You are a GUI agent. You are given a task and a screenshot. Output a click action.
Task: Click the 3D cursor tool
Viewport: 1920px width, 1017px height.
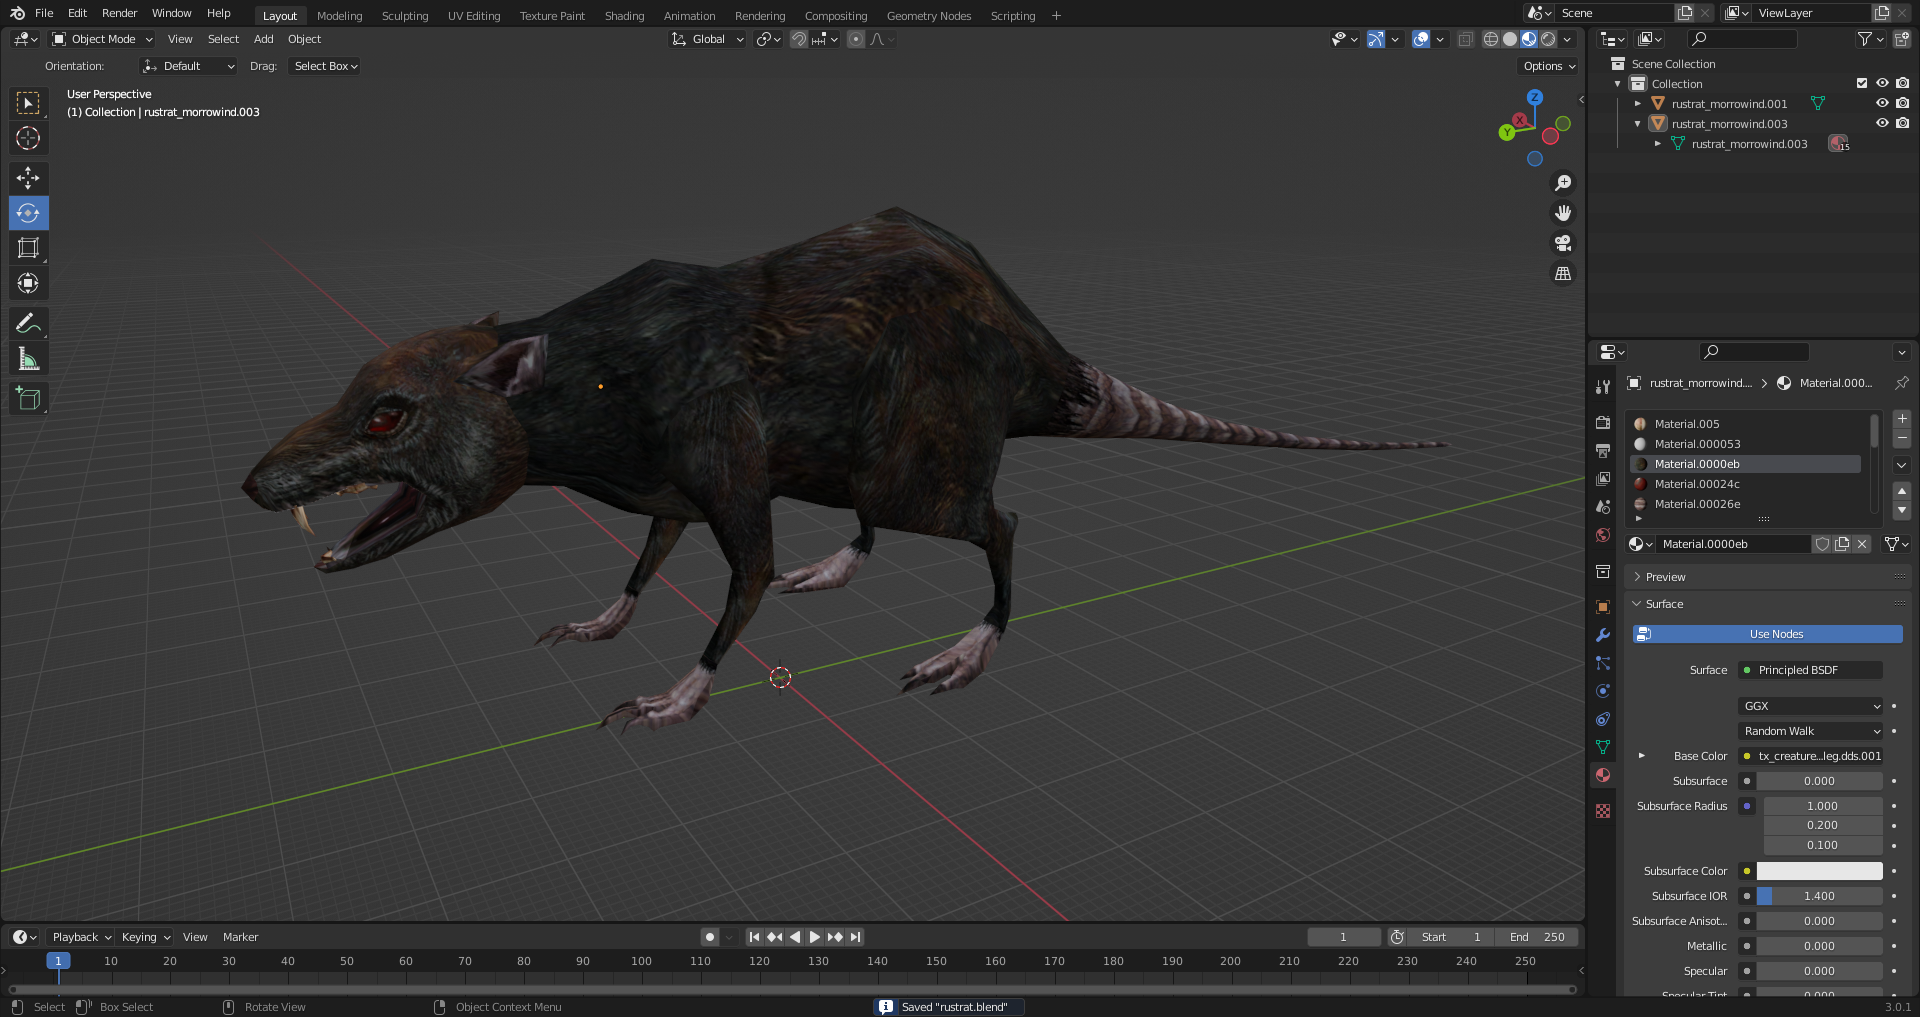[x=28, y=138]
